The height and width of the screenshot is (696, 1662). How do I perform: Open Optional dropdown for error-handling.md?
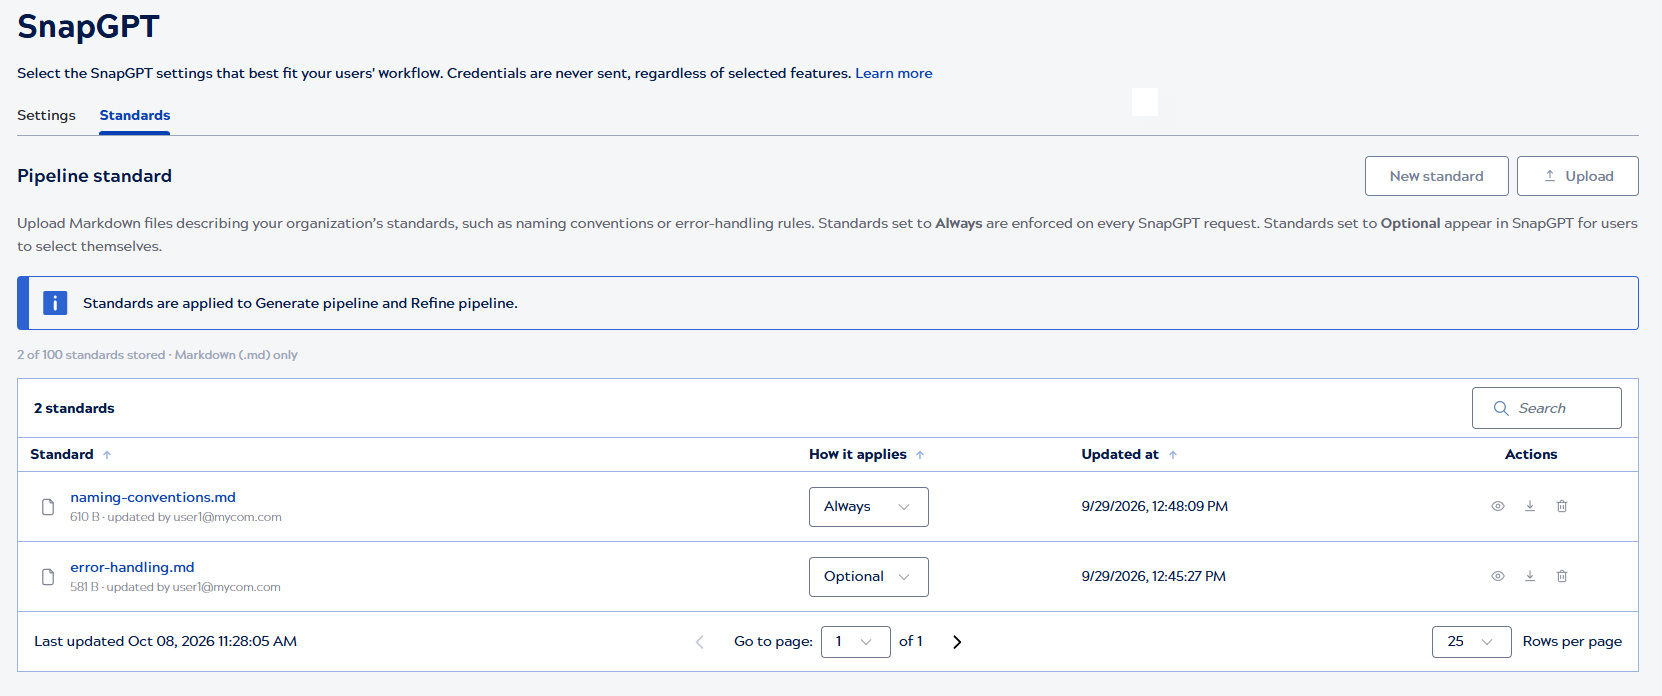(869, 577)
